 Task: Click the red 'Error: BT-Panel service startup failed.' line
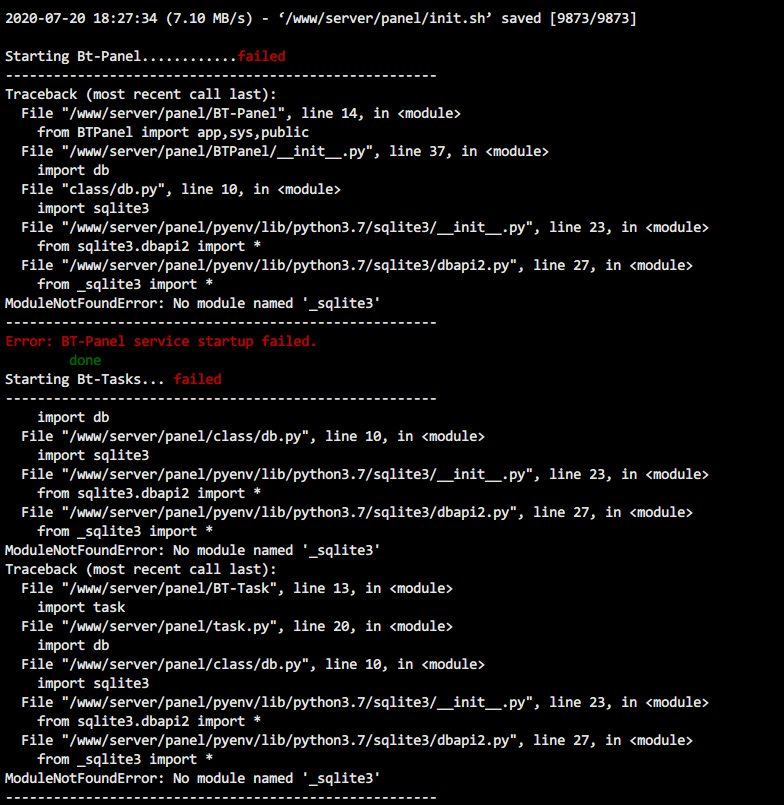161,341
